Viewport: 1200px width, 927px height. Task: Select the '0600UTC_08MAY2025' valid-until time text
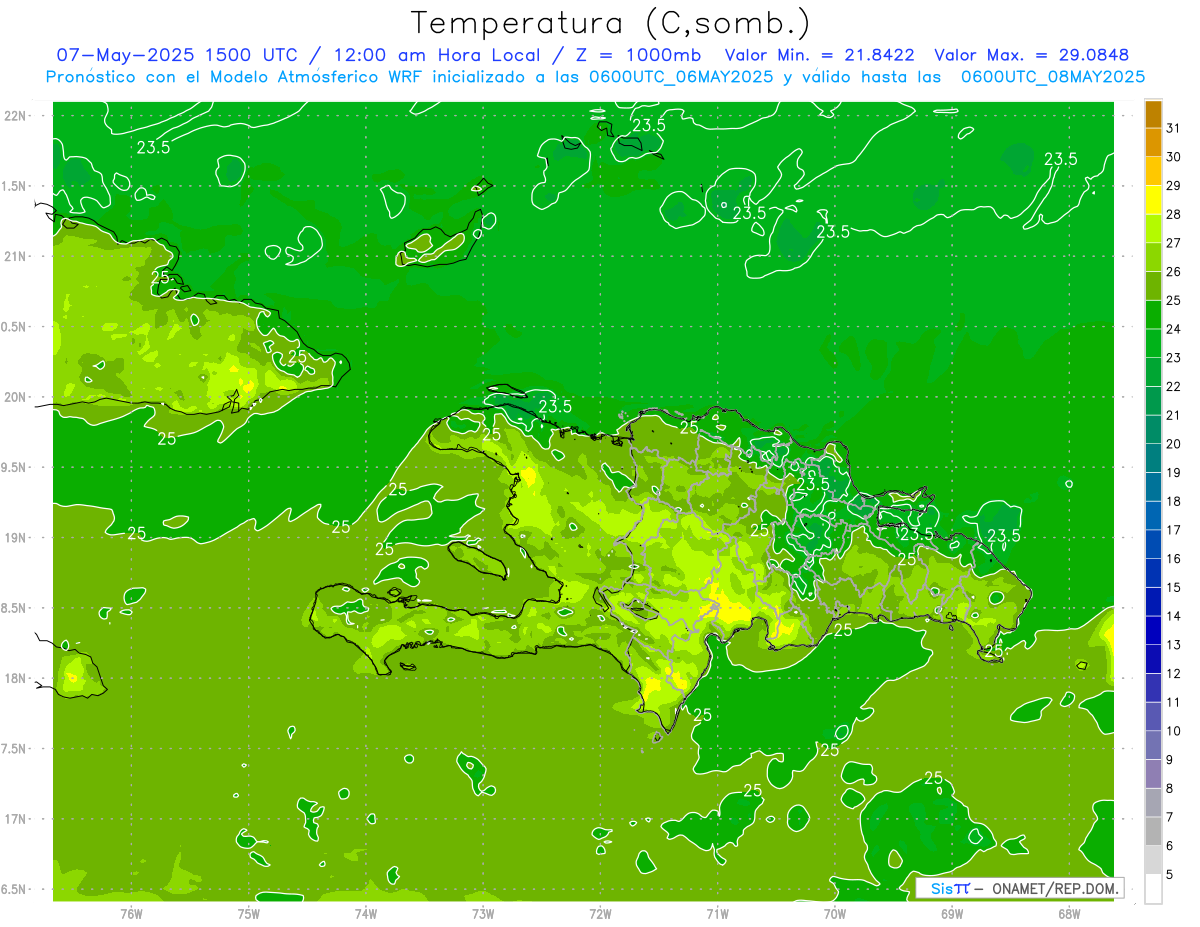tap(1053, 76)
